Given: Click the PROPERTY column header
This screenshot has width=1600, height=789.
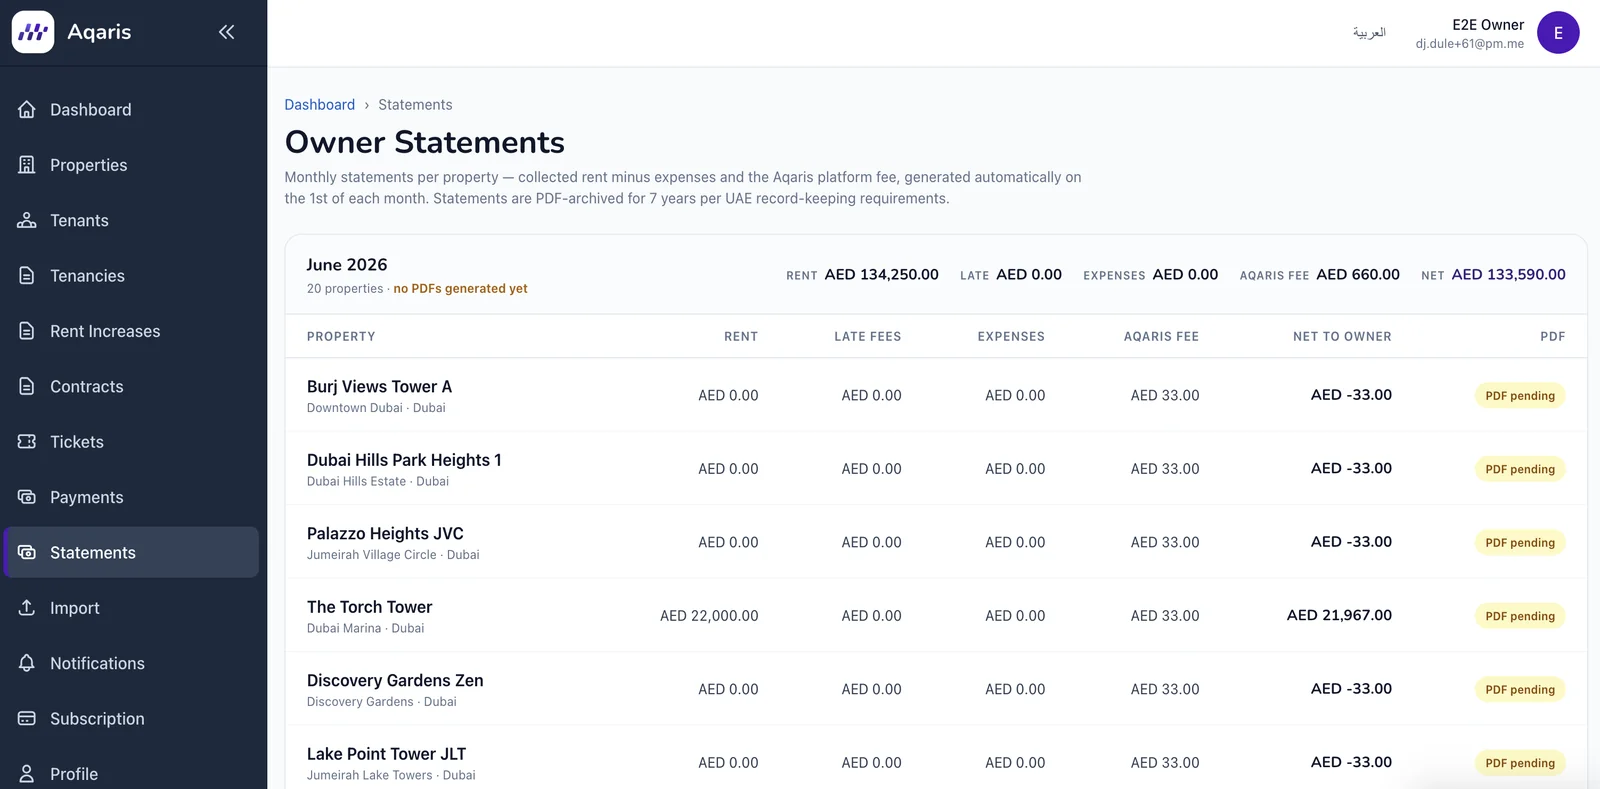Looking at the screenshot, I should [341, 336].
